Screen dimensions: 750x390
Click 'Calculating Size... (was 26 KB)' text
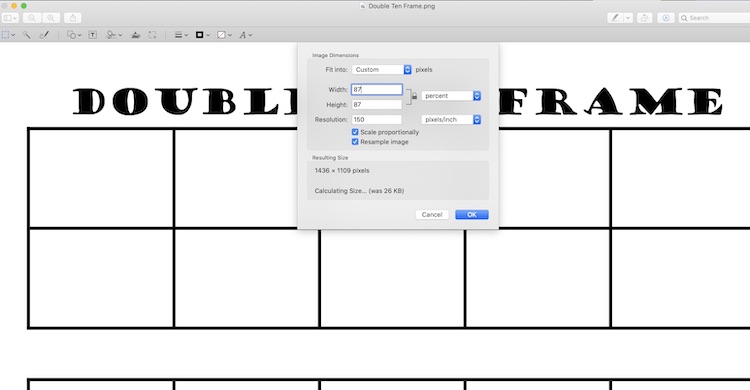(x=359, y=190)
